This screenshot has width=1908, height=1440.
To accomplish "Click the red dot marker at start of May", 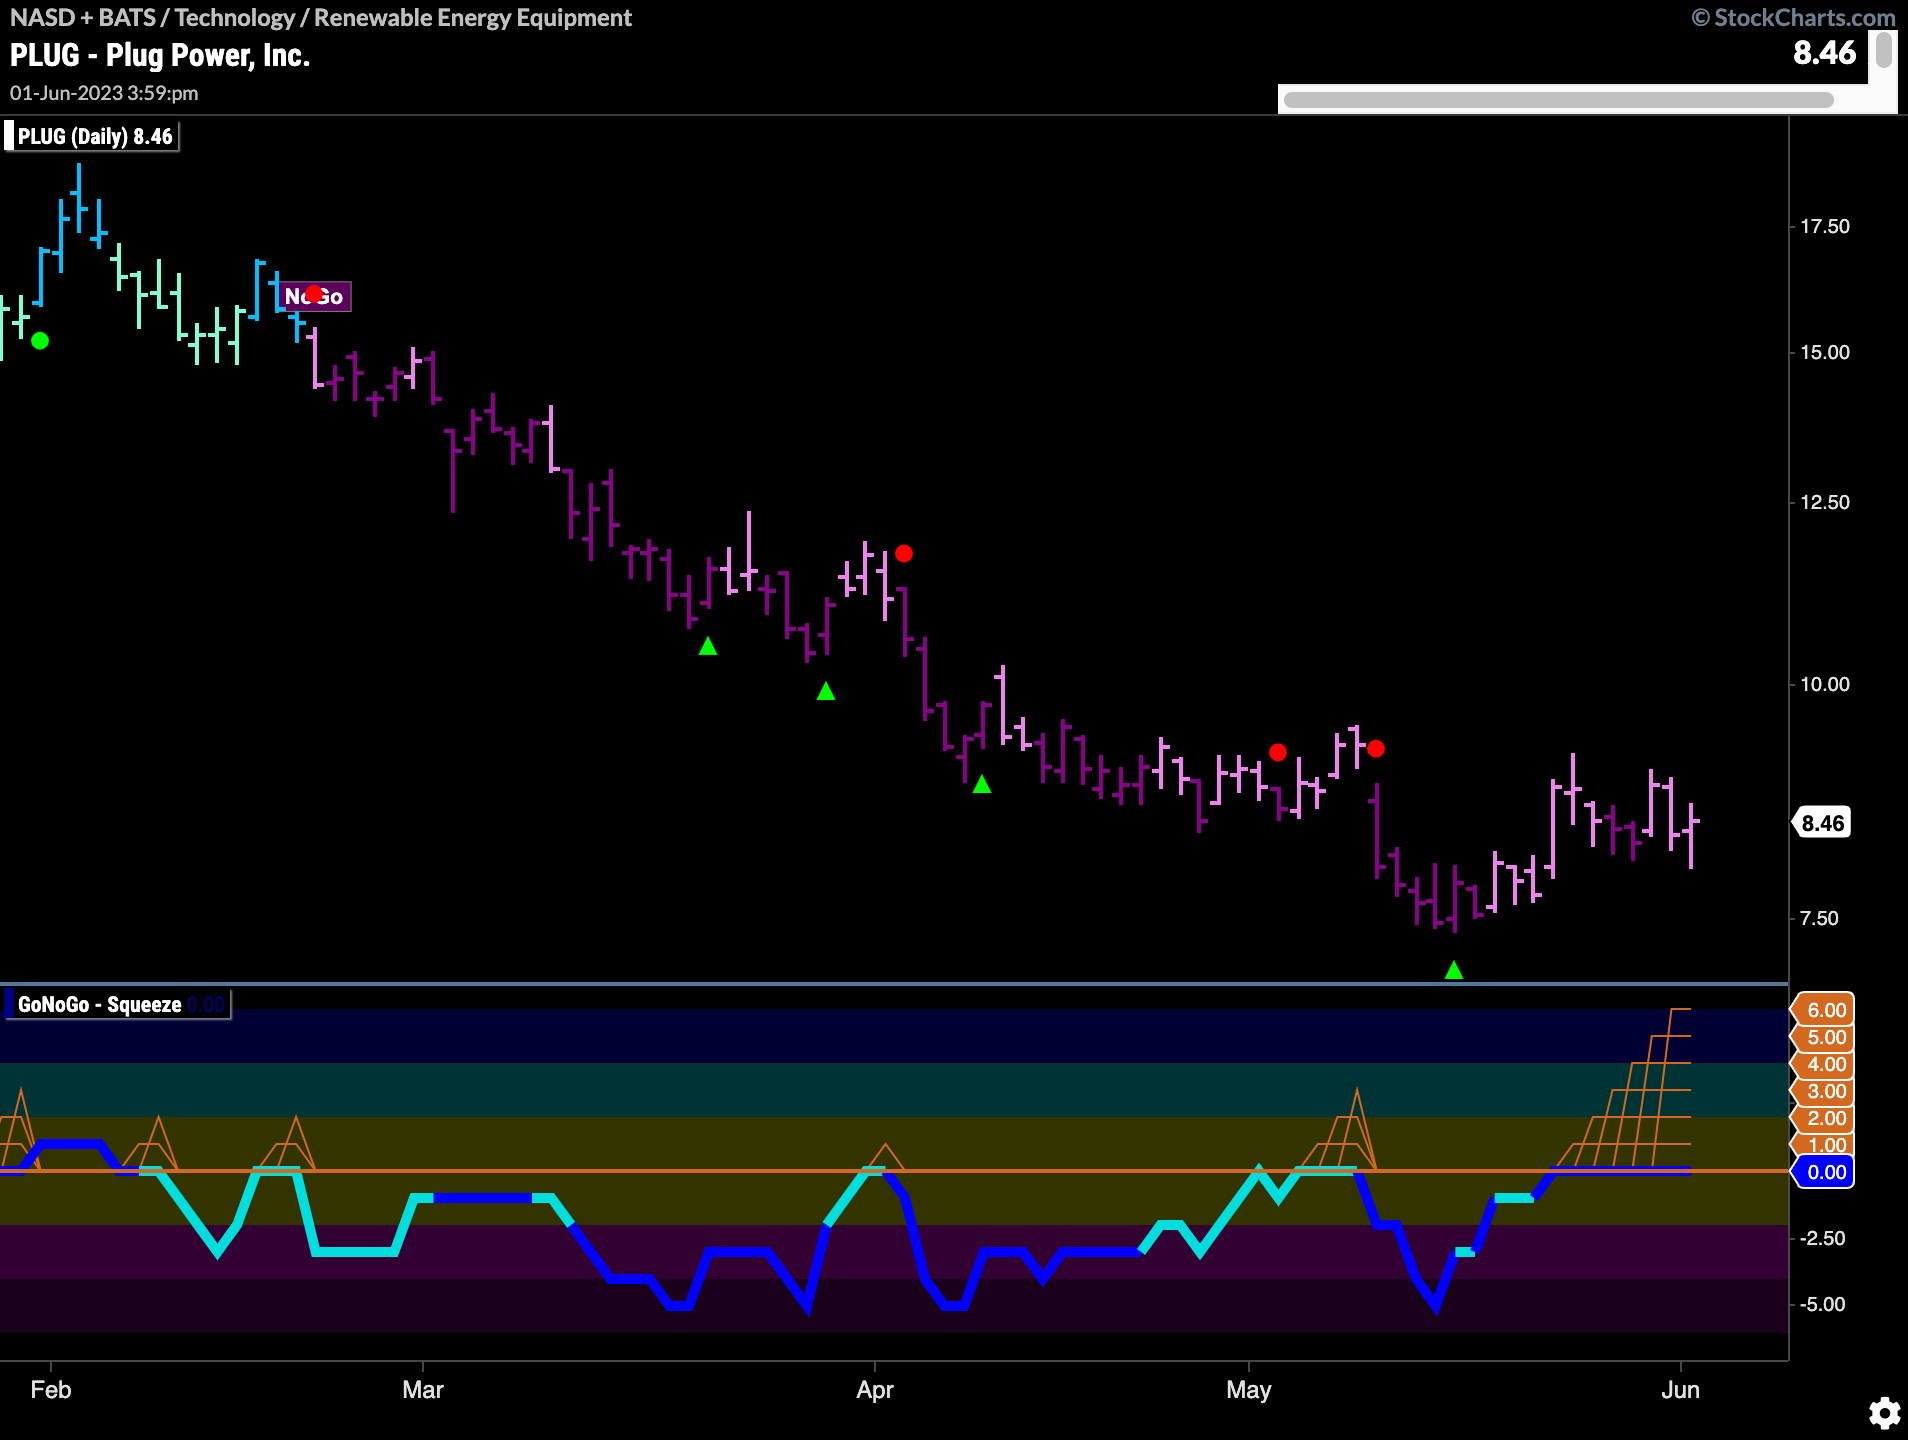I will [1278, 752].
